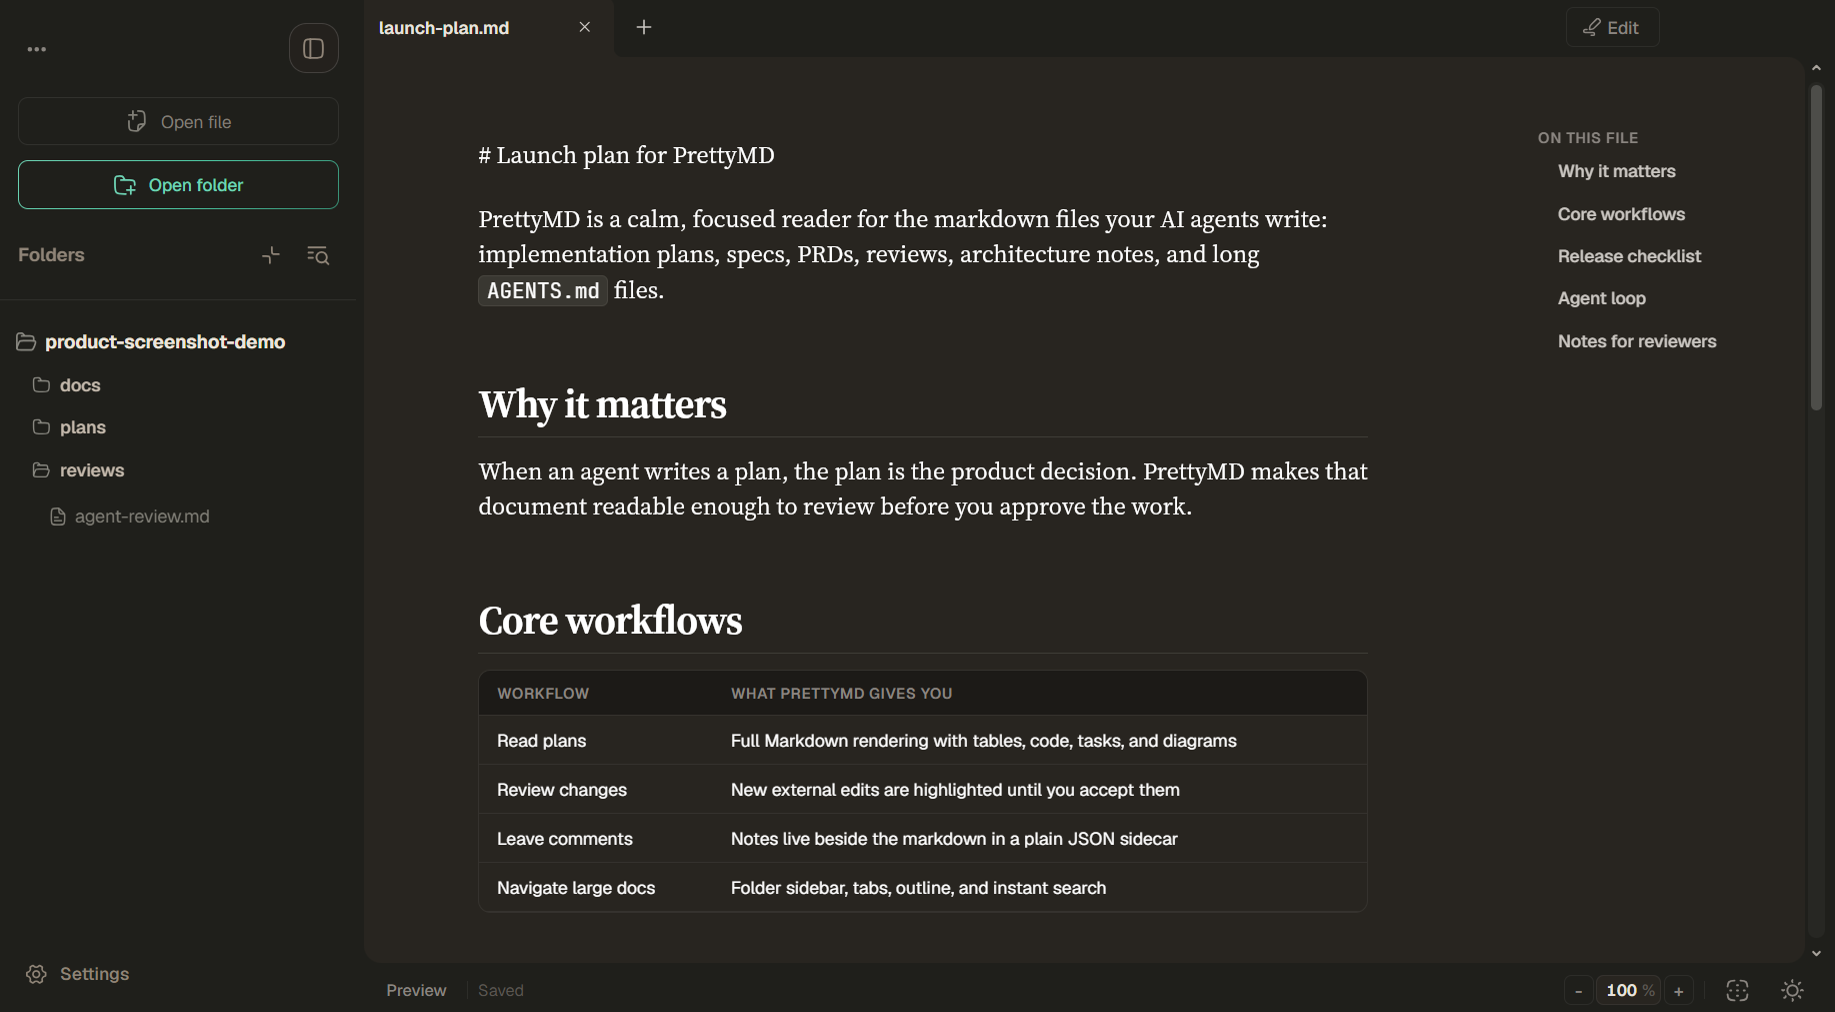The height and width of the screenshot is (1012, 1835).
Task: Open agent-review.md file
Action: tap(130, 517)
